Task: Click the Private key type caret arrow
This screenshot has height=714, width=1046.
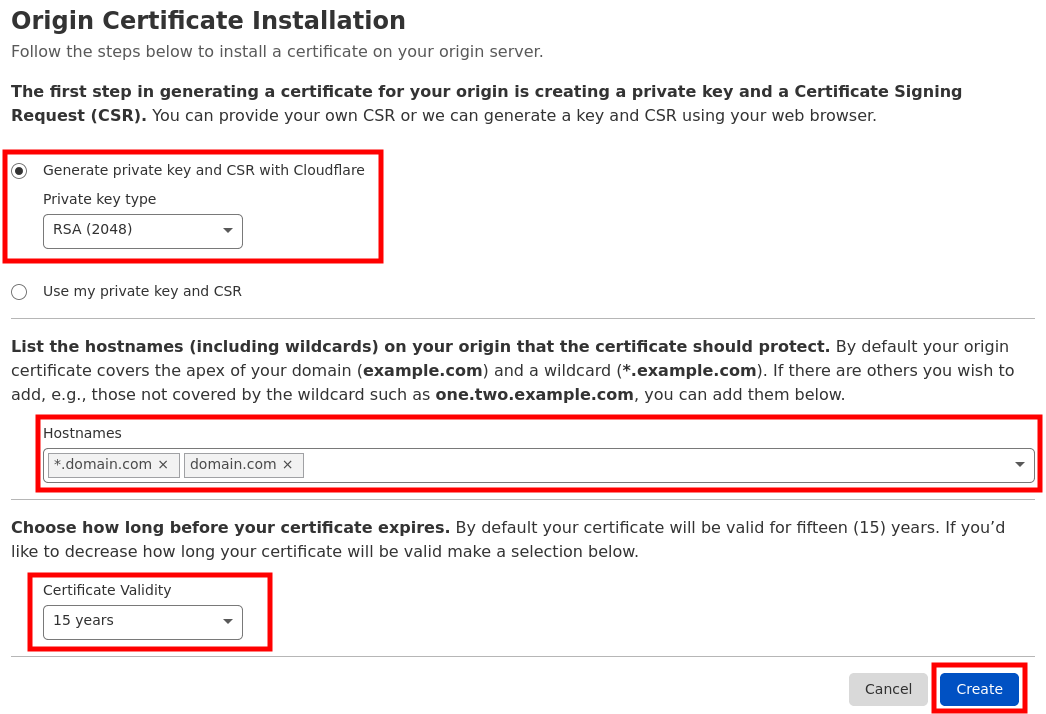Action: click(228, 230)
